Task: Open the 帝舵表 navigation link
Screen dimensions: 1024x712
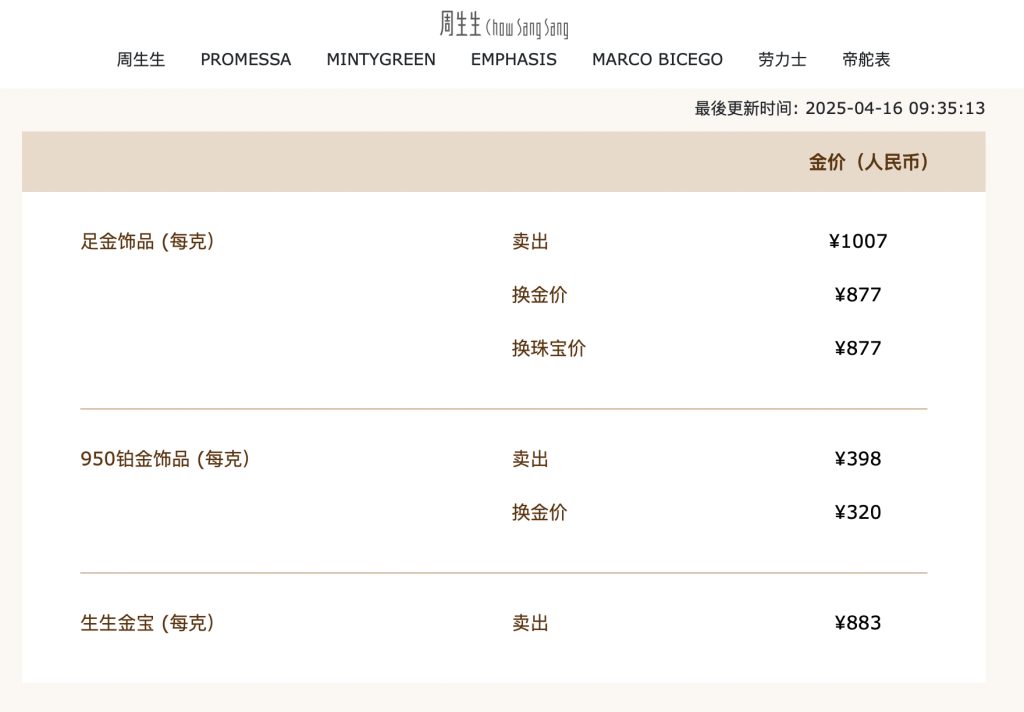Action: pyautogui.click(x=866, y=60)
